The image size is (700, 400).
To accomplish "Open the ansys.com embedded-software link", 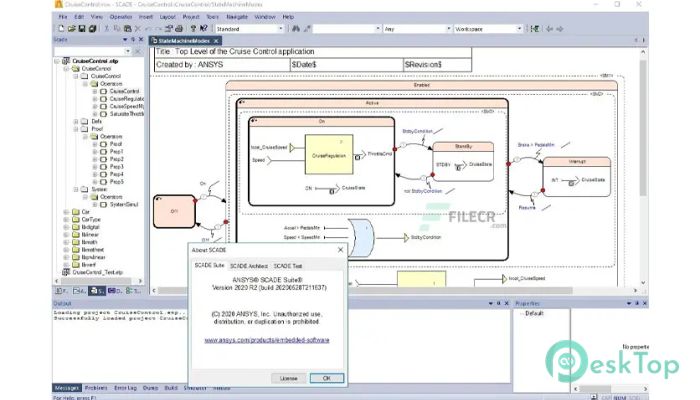I will [267, 340].
